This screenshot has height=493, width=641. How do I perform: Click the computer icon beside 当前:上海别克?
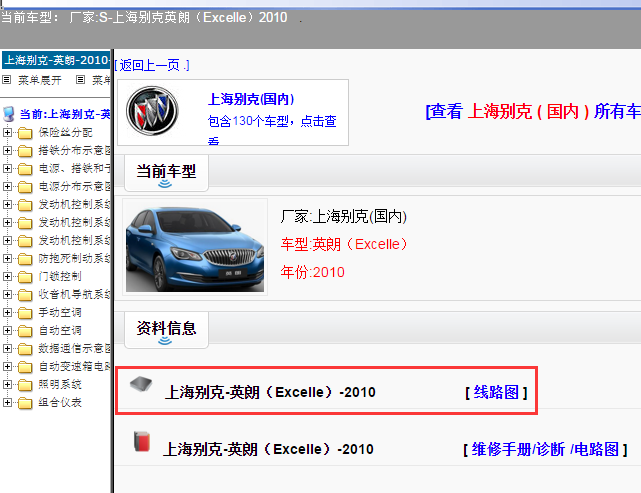click(8, 114)
